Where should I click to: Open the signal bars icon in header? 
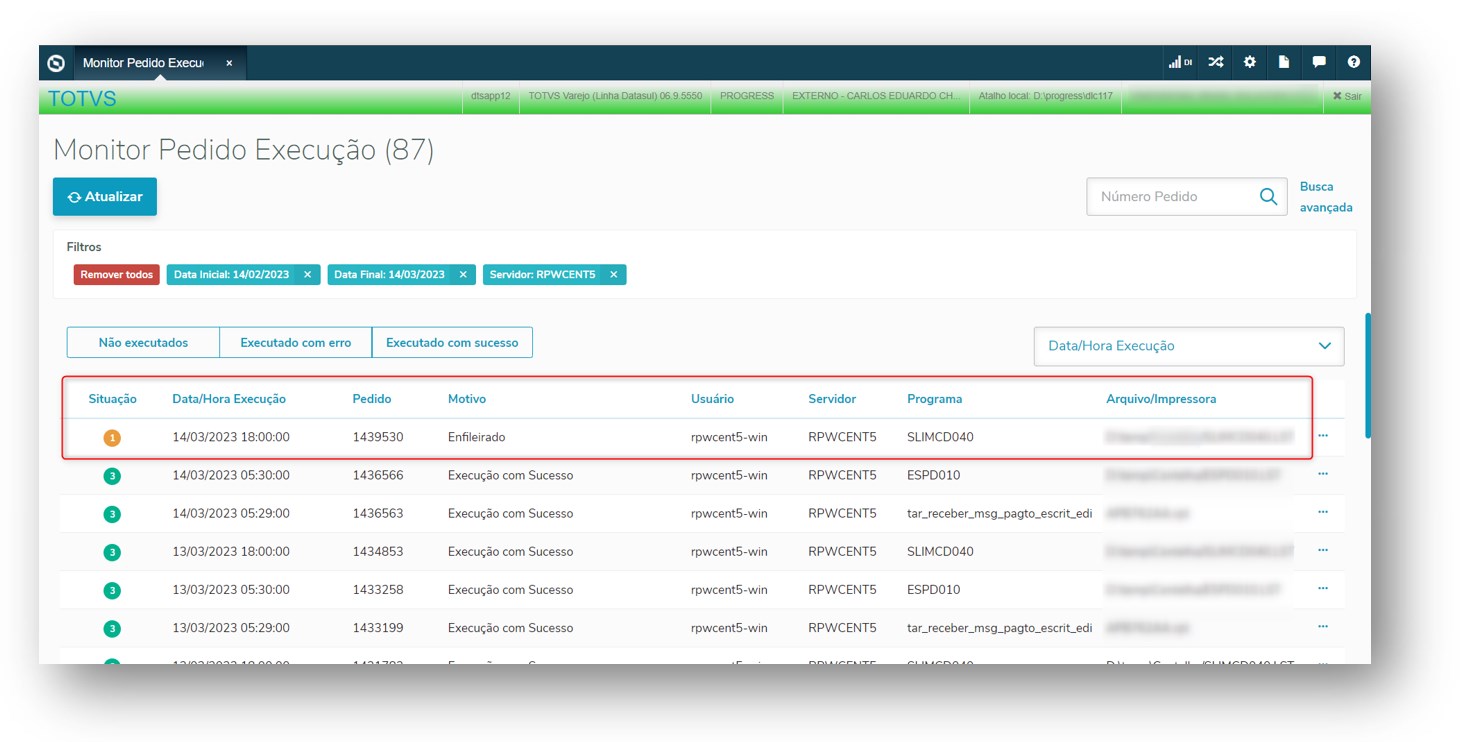pos(1180,62)
